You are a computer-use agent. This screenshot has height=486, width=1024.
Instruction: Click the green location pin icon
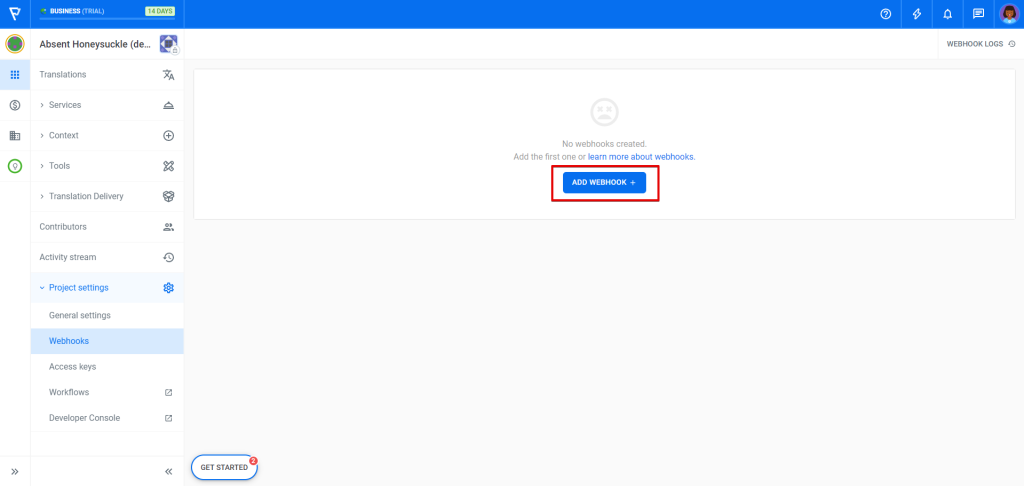[x=15, y=166]
